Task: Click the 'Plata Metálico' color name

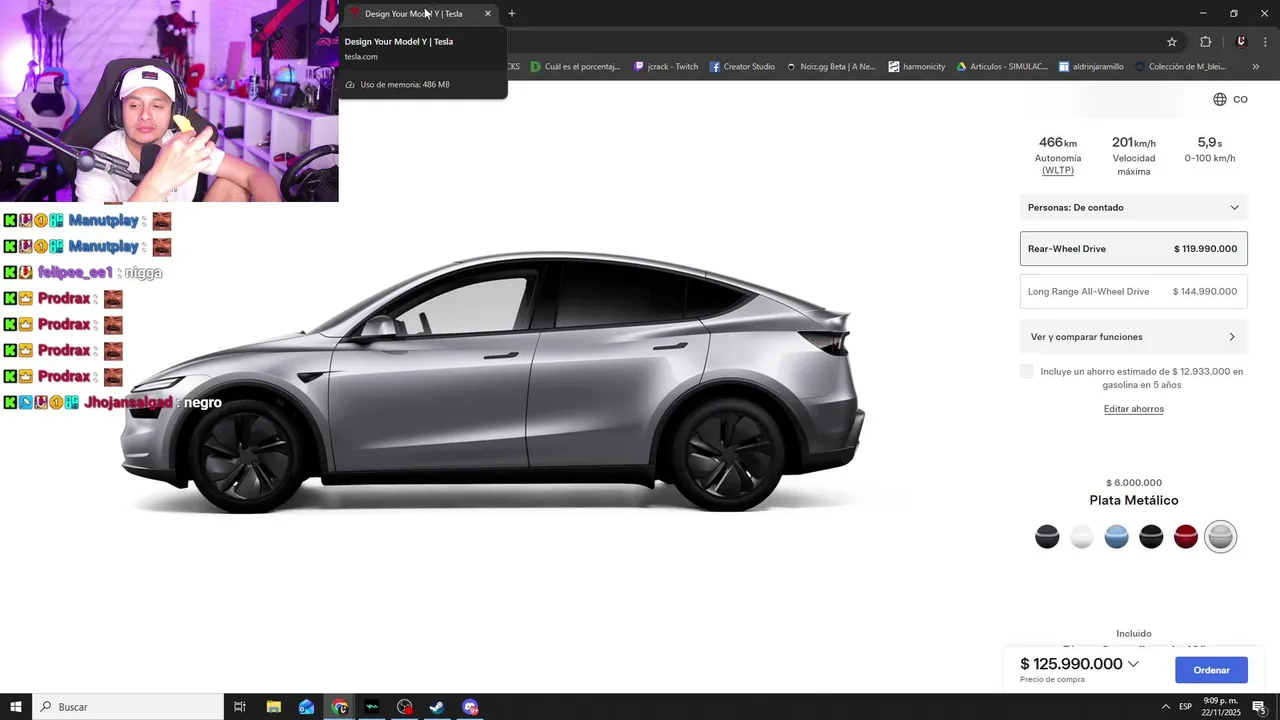Action: coord(1134,500)
